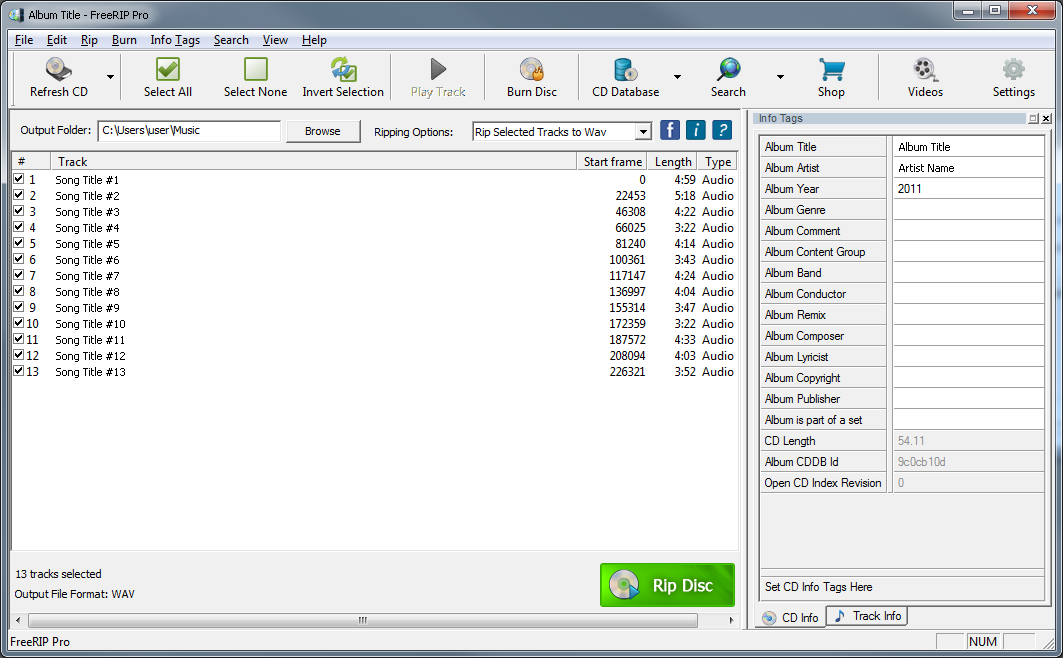
Task: Open the File menu
Action: 24,40
